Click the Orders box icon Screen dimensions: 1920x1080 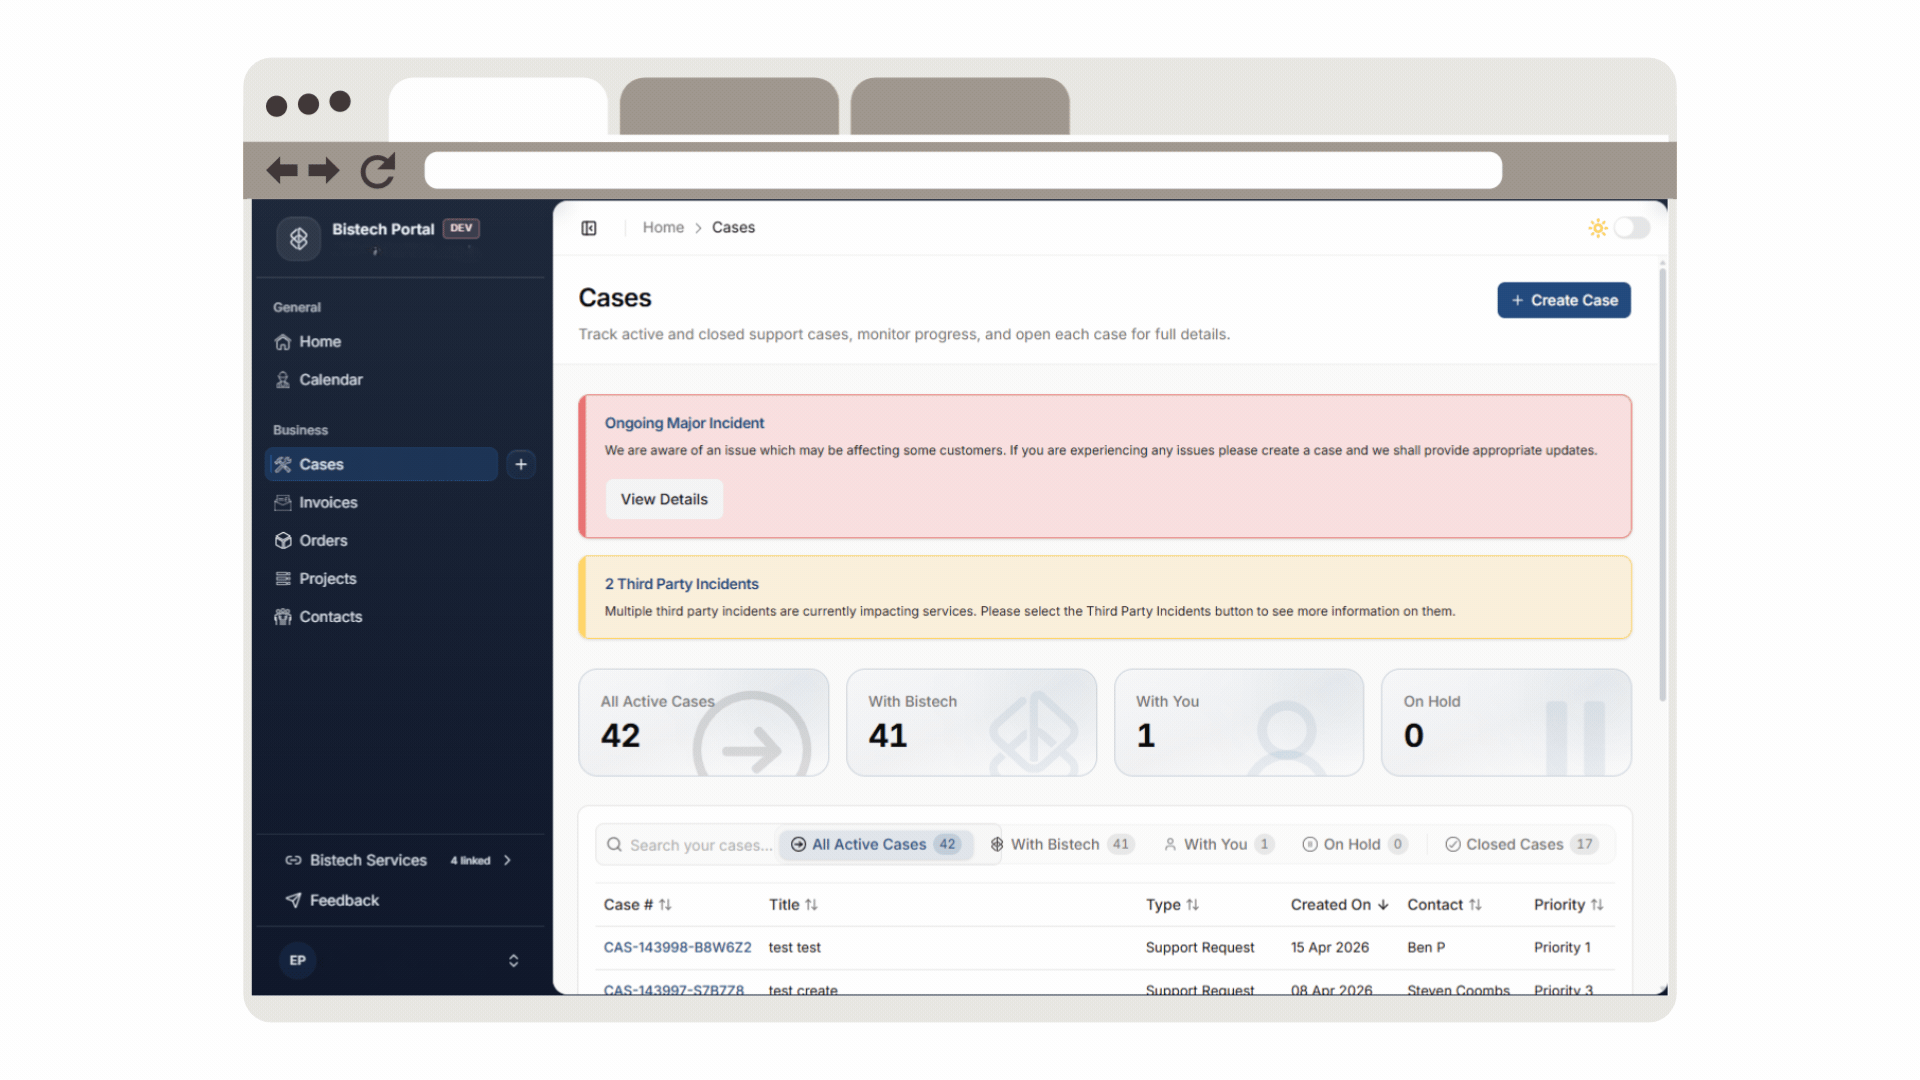pyautogui.click(x=283, y=540)
